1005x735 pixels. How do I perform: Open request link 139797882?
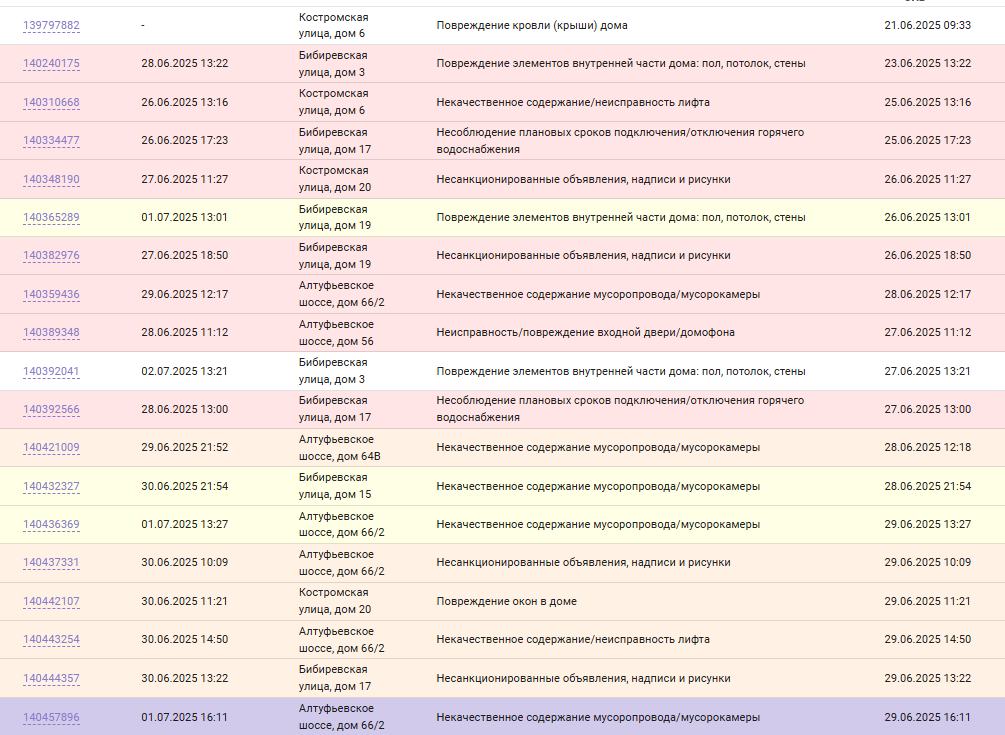(51, 26)
